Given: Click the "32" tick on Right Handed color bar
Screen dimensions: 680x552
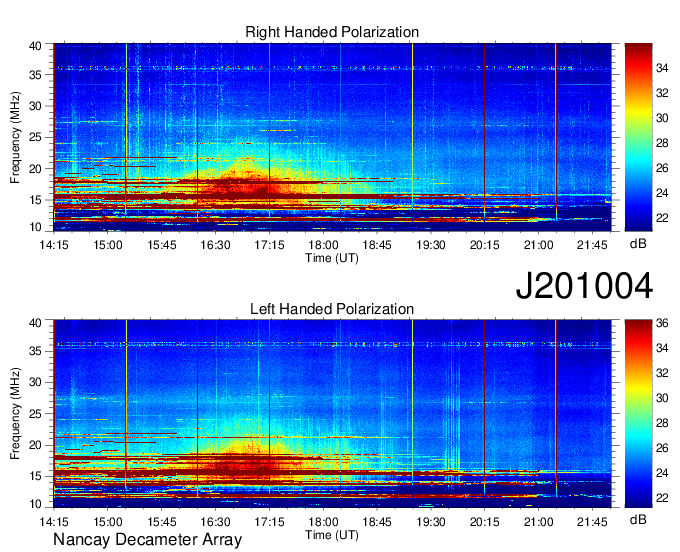Looking at the screenshot, I should tap(662, 93).
